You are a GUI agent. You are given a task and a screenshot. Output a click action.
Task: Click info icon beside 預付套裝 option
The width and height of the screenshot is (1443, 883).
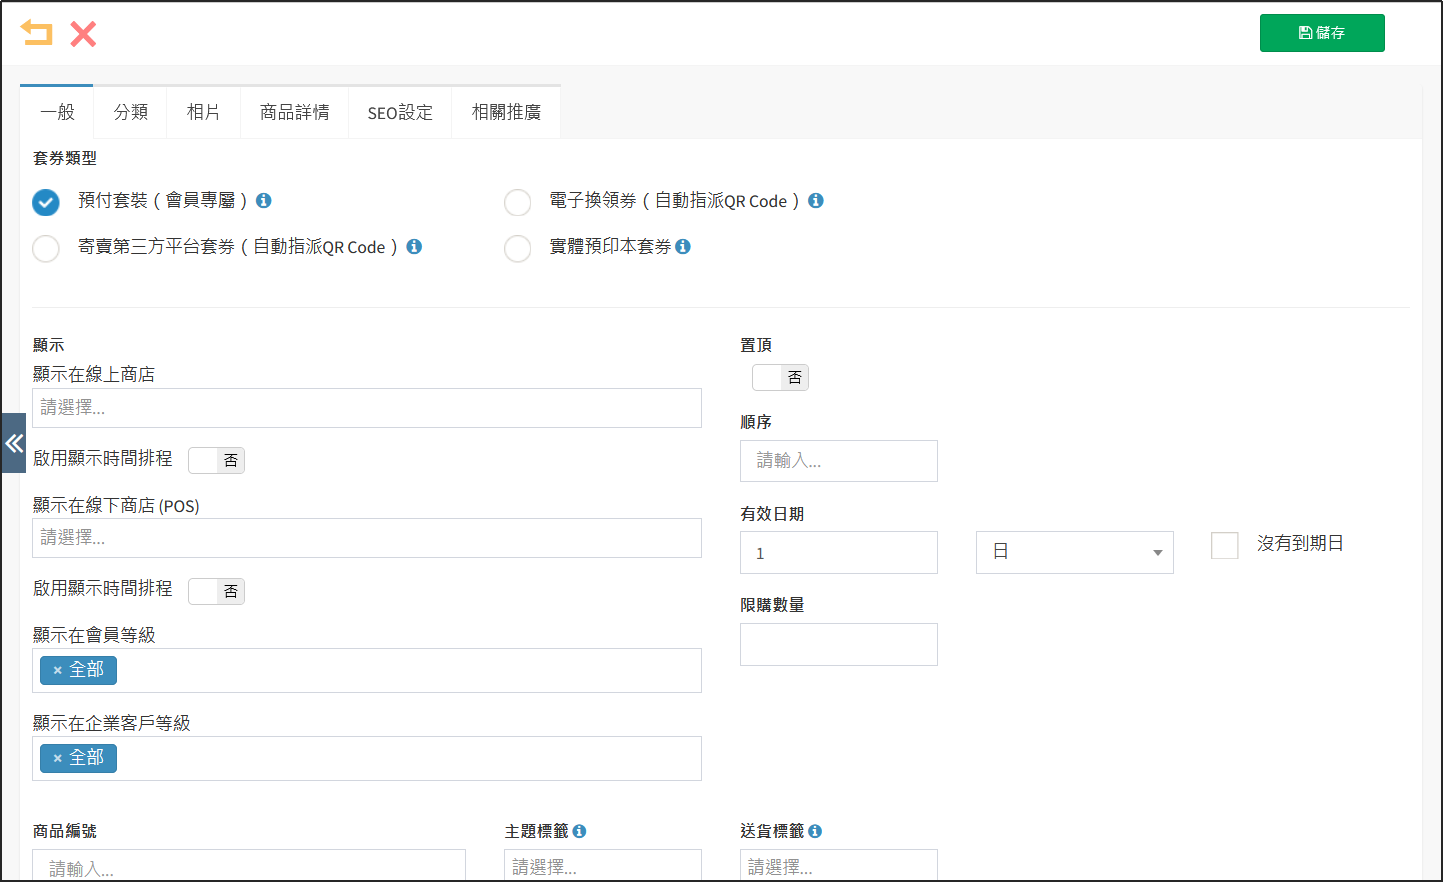[x=264, y=200]
